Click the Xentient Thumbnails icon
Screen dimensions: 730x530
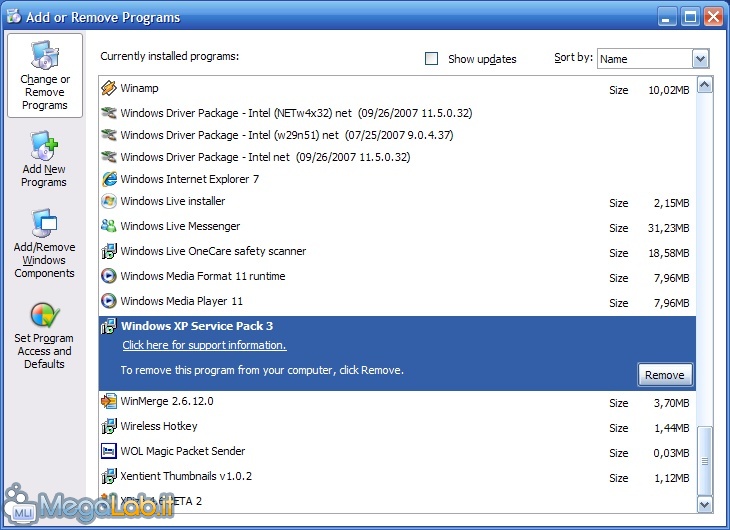click(109, 476)
